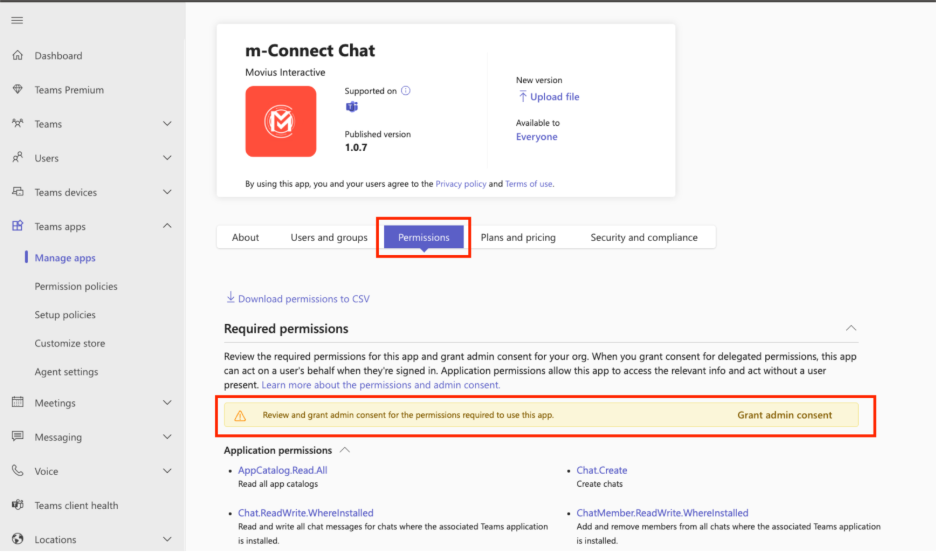
Task: Switch to the About tab
Action: [x=245, y=237]
